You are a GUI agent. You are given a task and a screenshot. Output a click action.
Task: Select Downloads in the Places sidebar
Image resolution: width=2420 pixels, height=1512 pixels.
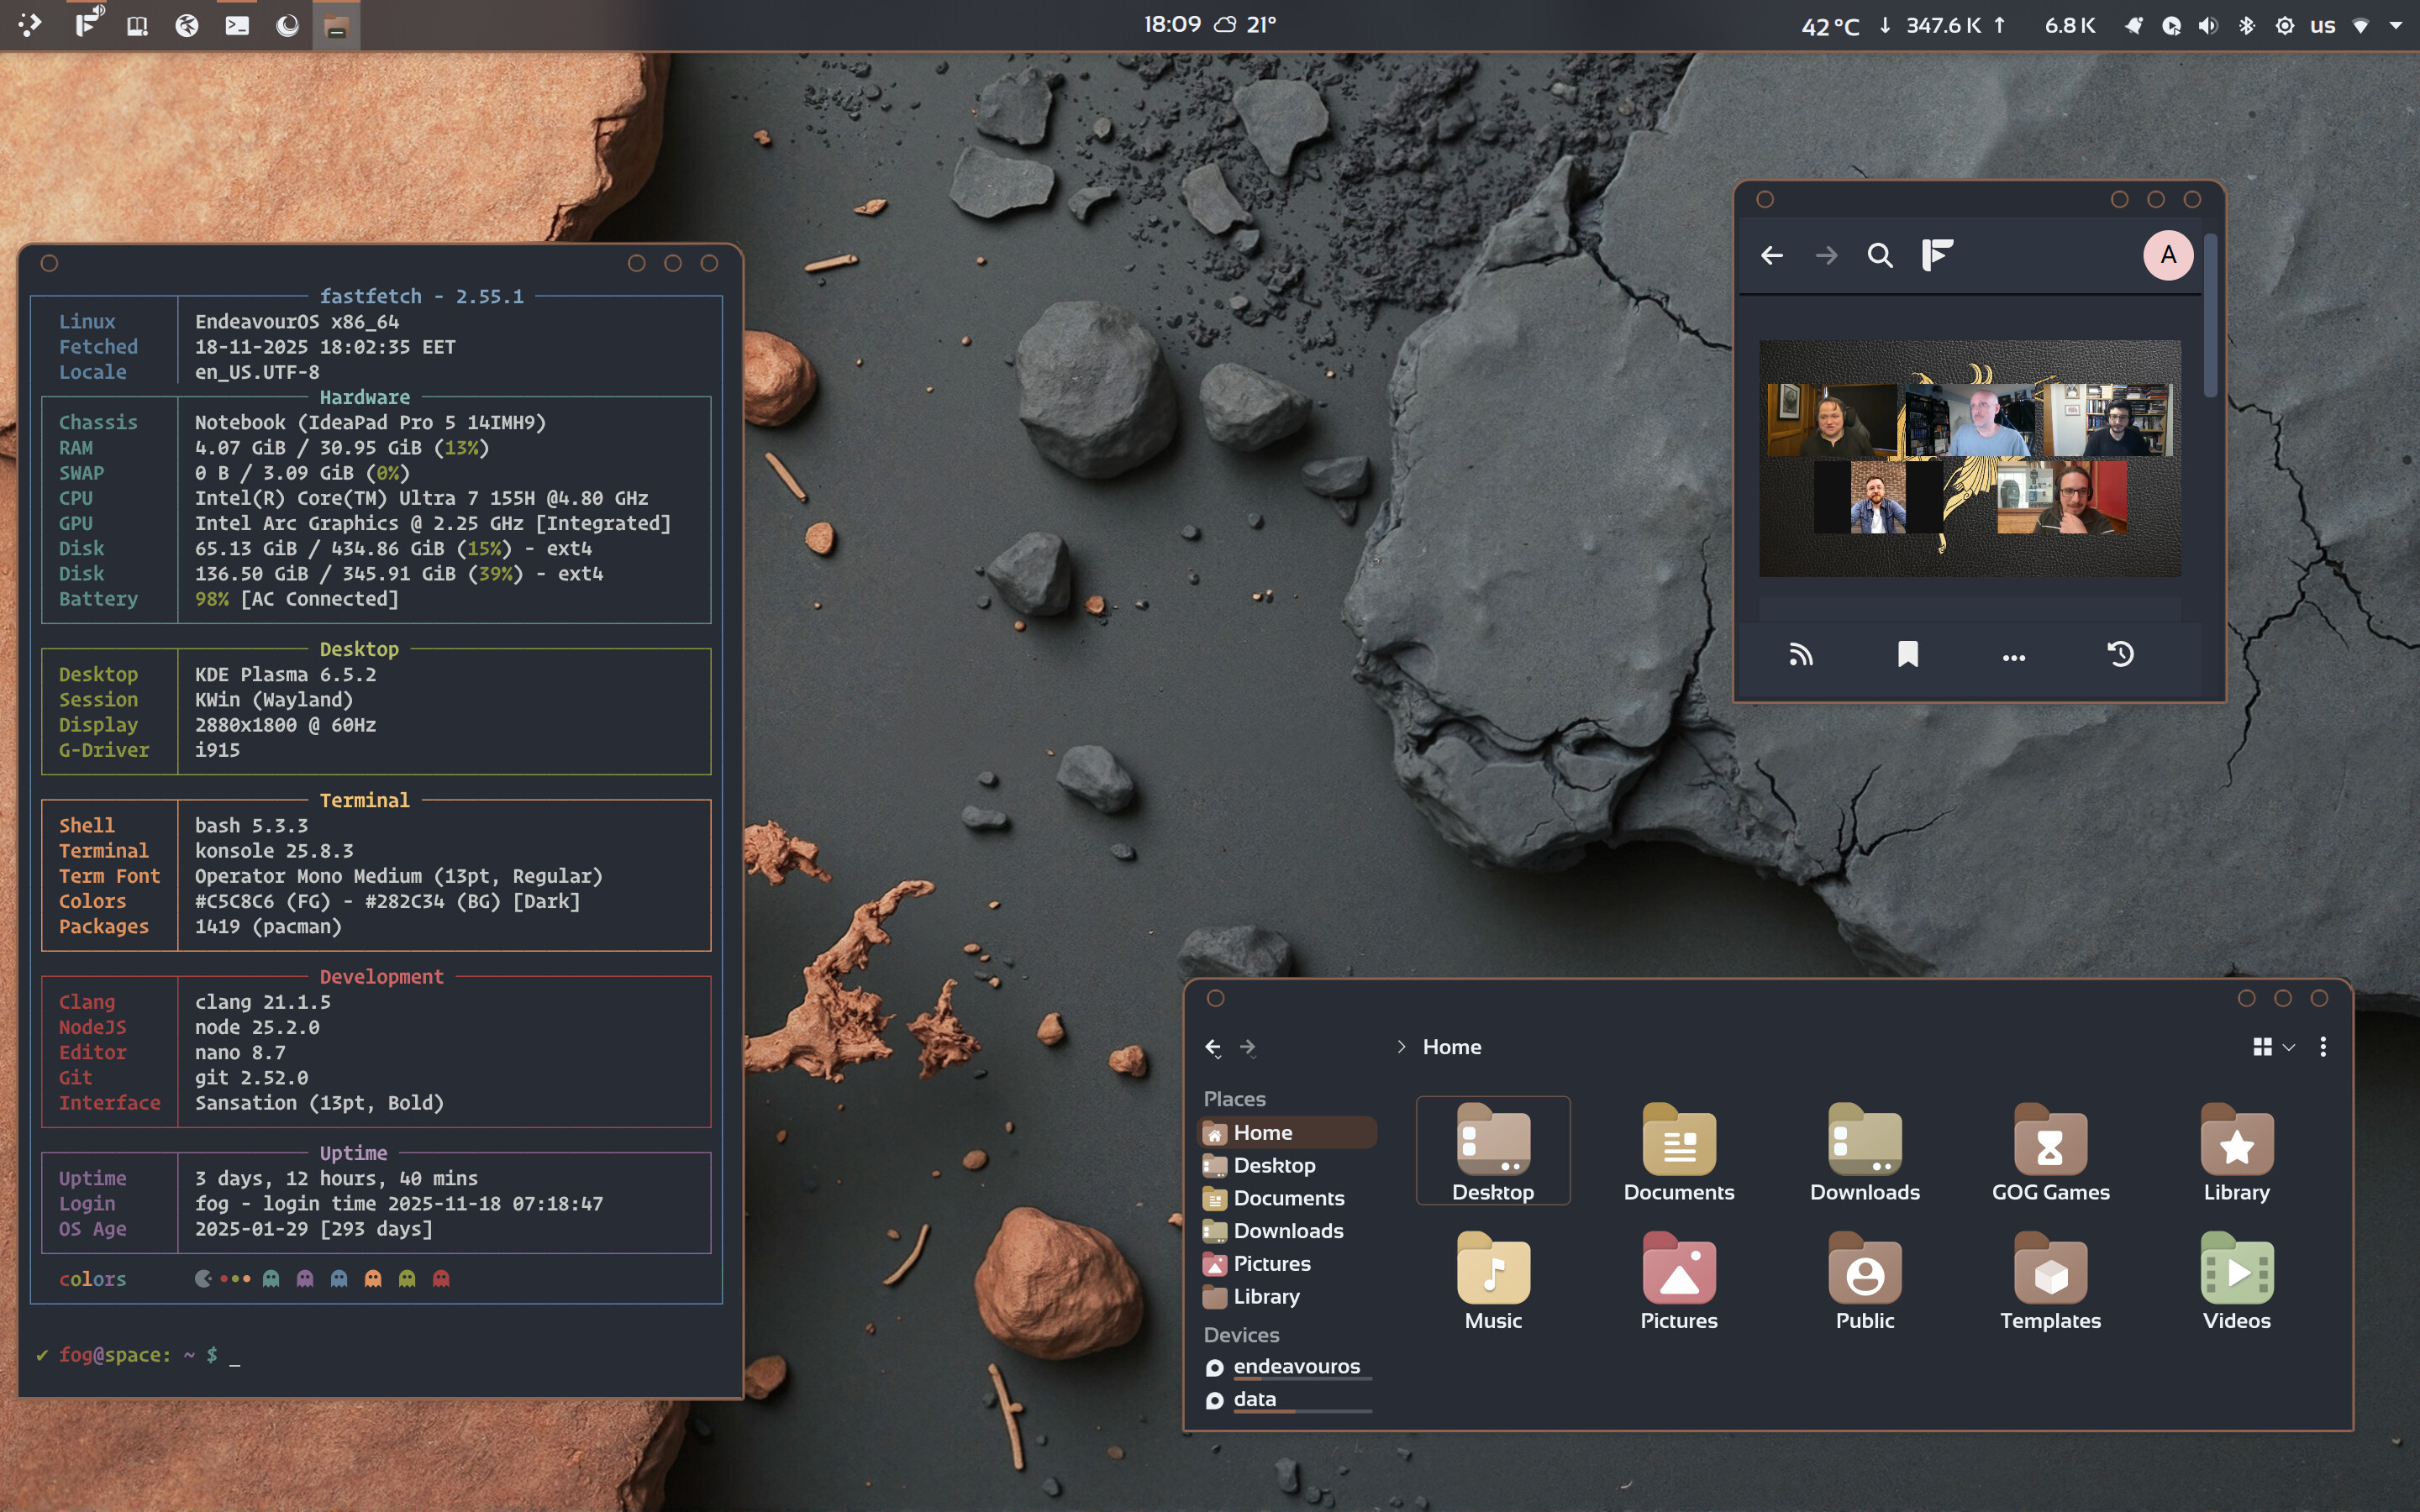(x=1287, y=1231)
